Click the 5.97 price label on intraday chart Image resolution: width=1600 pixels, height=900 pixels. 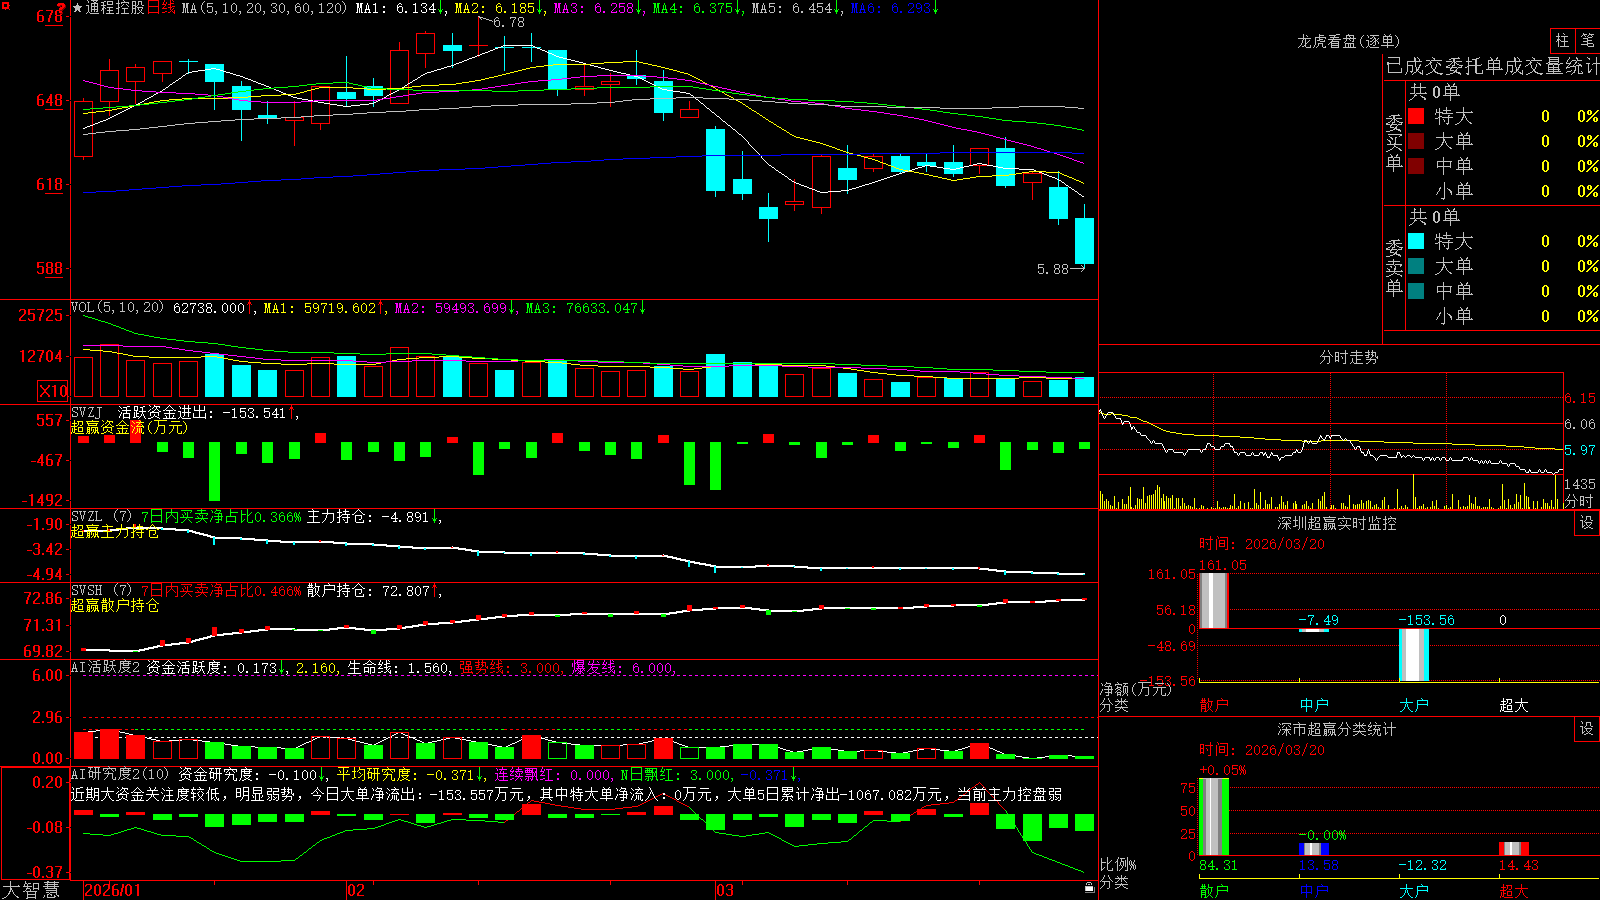[x=1580, y=450]
